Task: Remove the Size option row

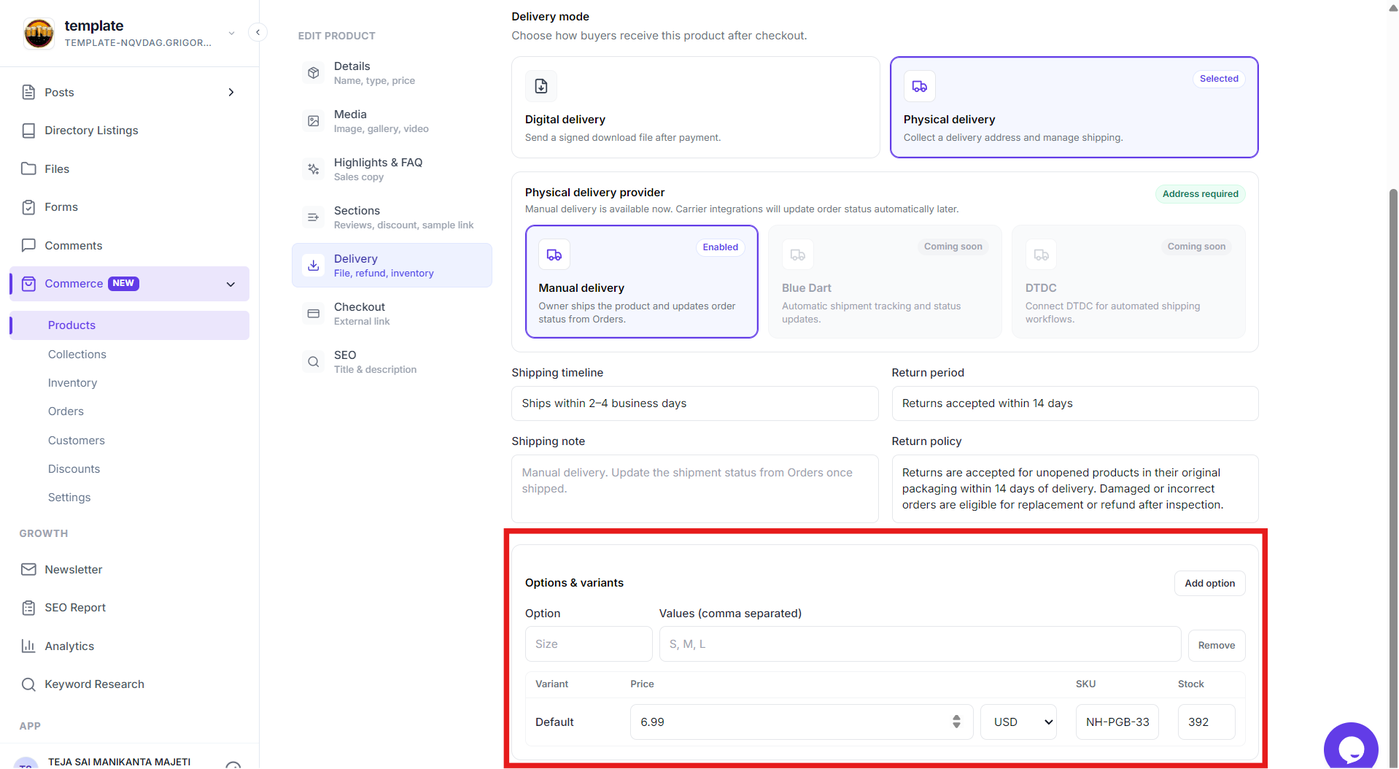Action: (x=1216, y=645)
